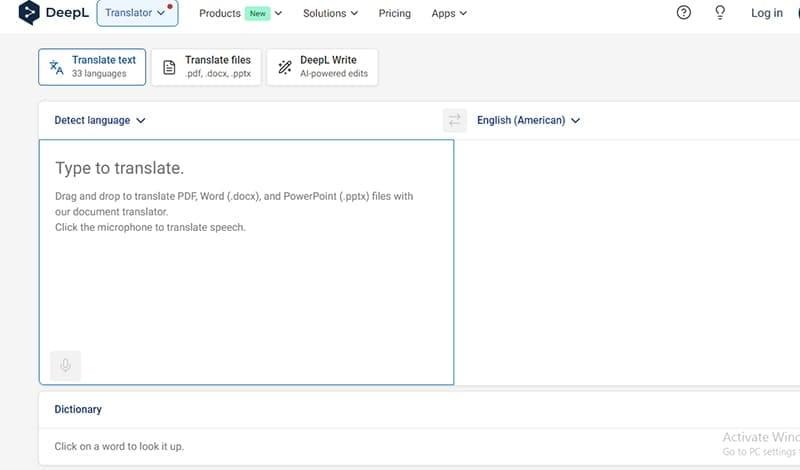Click the DeepL wordmark text
800x470 pixels.
(67, 13)
